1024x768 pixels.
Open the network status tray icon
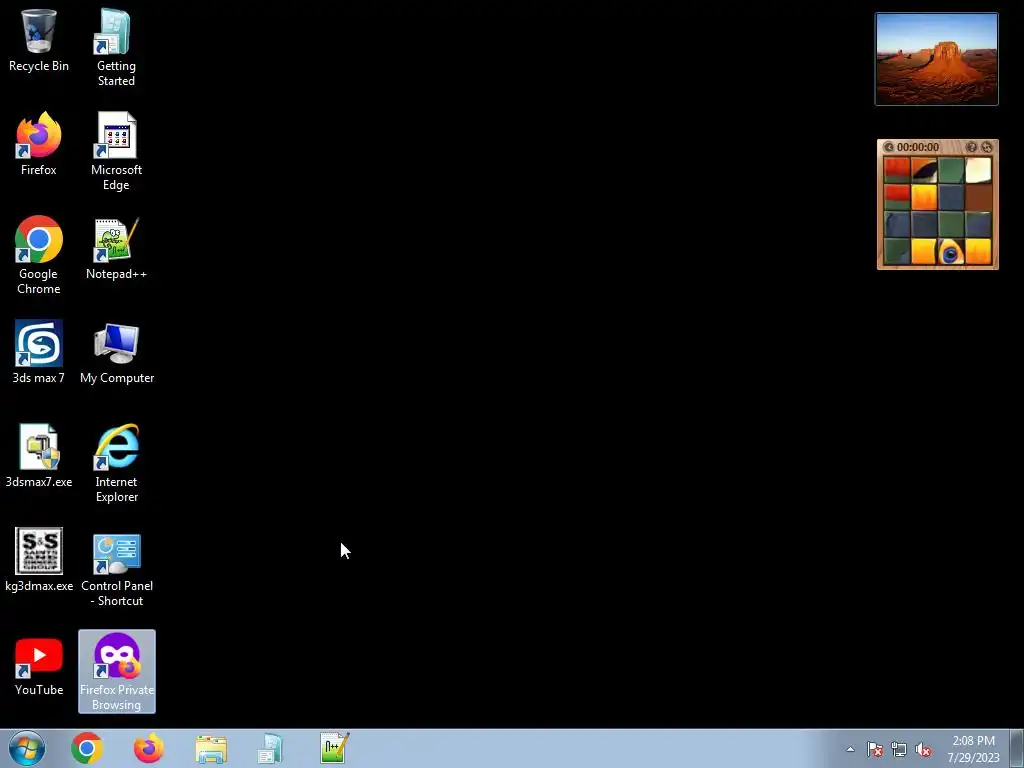click(899, 749)
